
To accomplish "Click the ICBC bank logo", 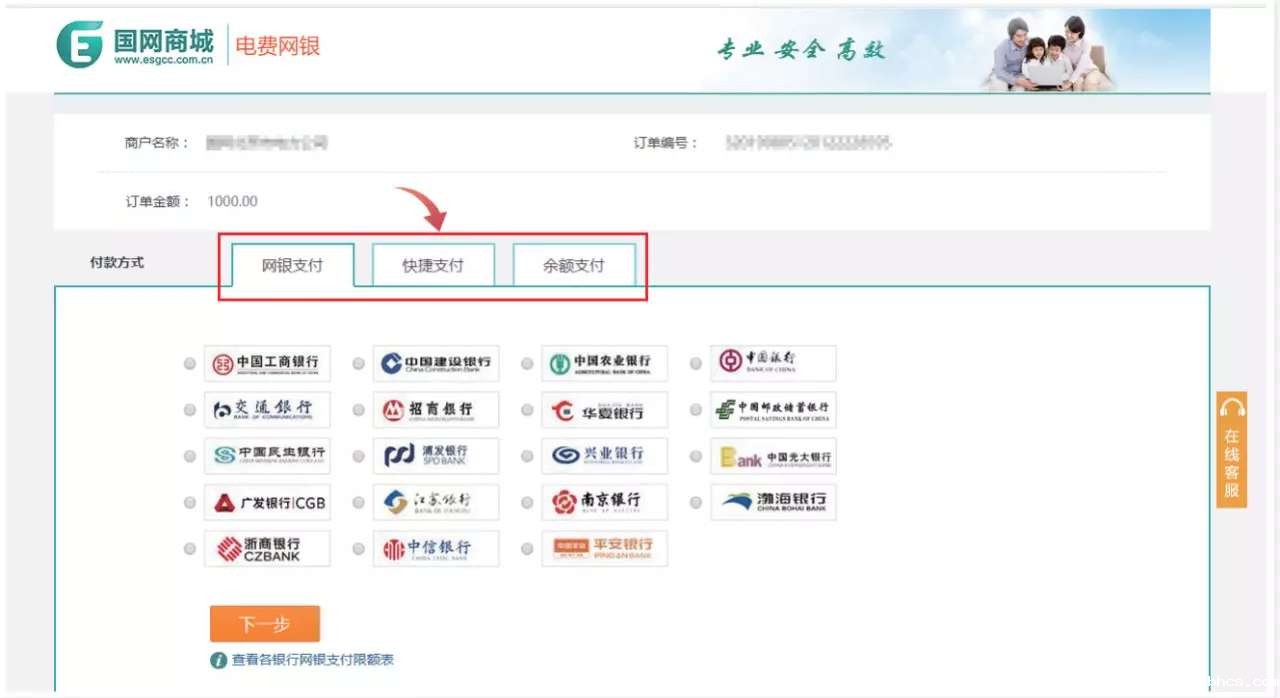I will [267, 364].
